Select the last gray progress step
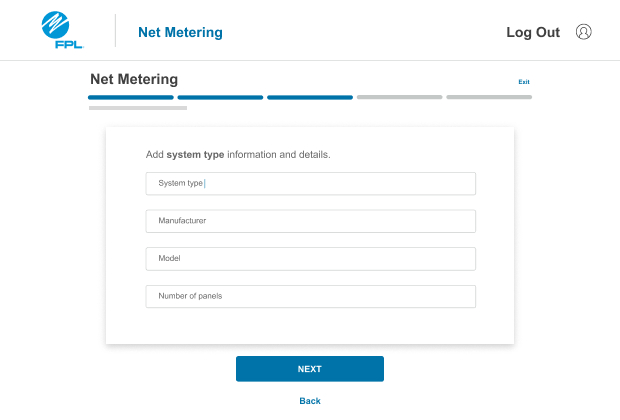 (x=489, y=97)
